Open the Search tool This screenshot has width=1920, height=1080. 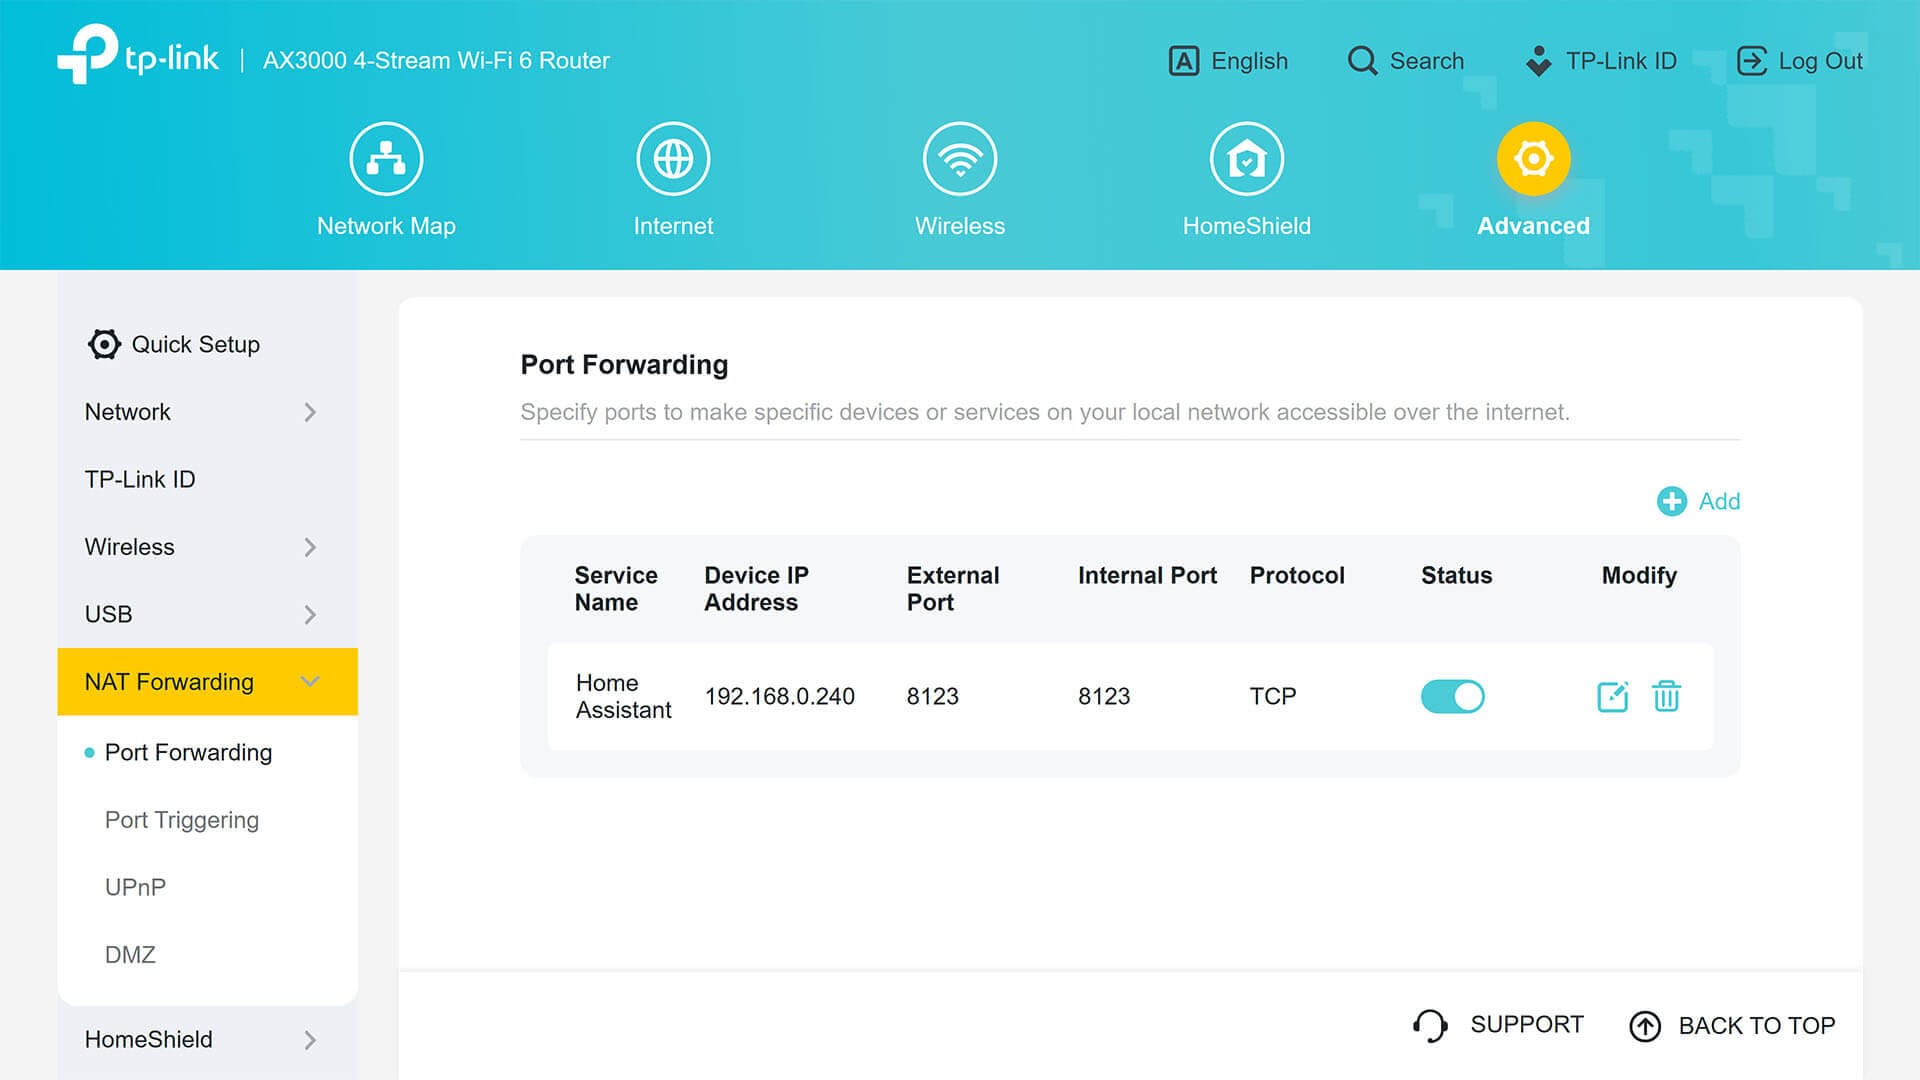[1405, 61]
